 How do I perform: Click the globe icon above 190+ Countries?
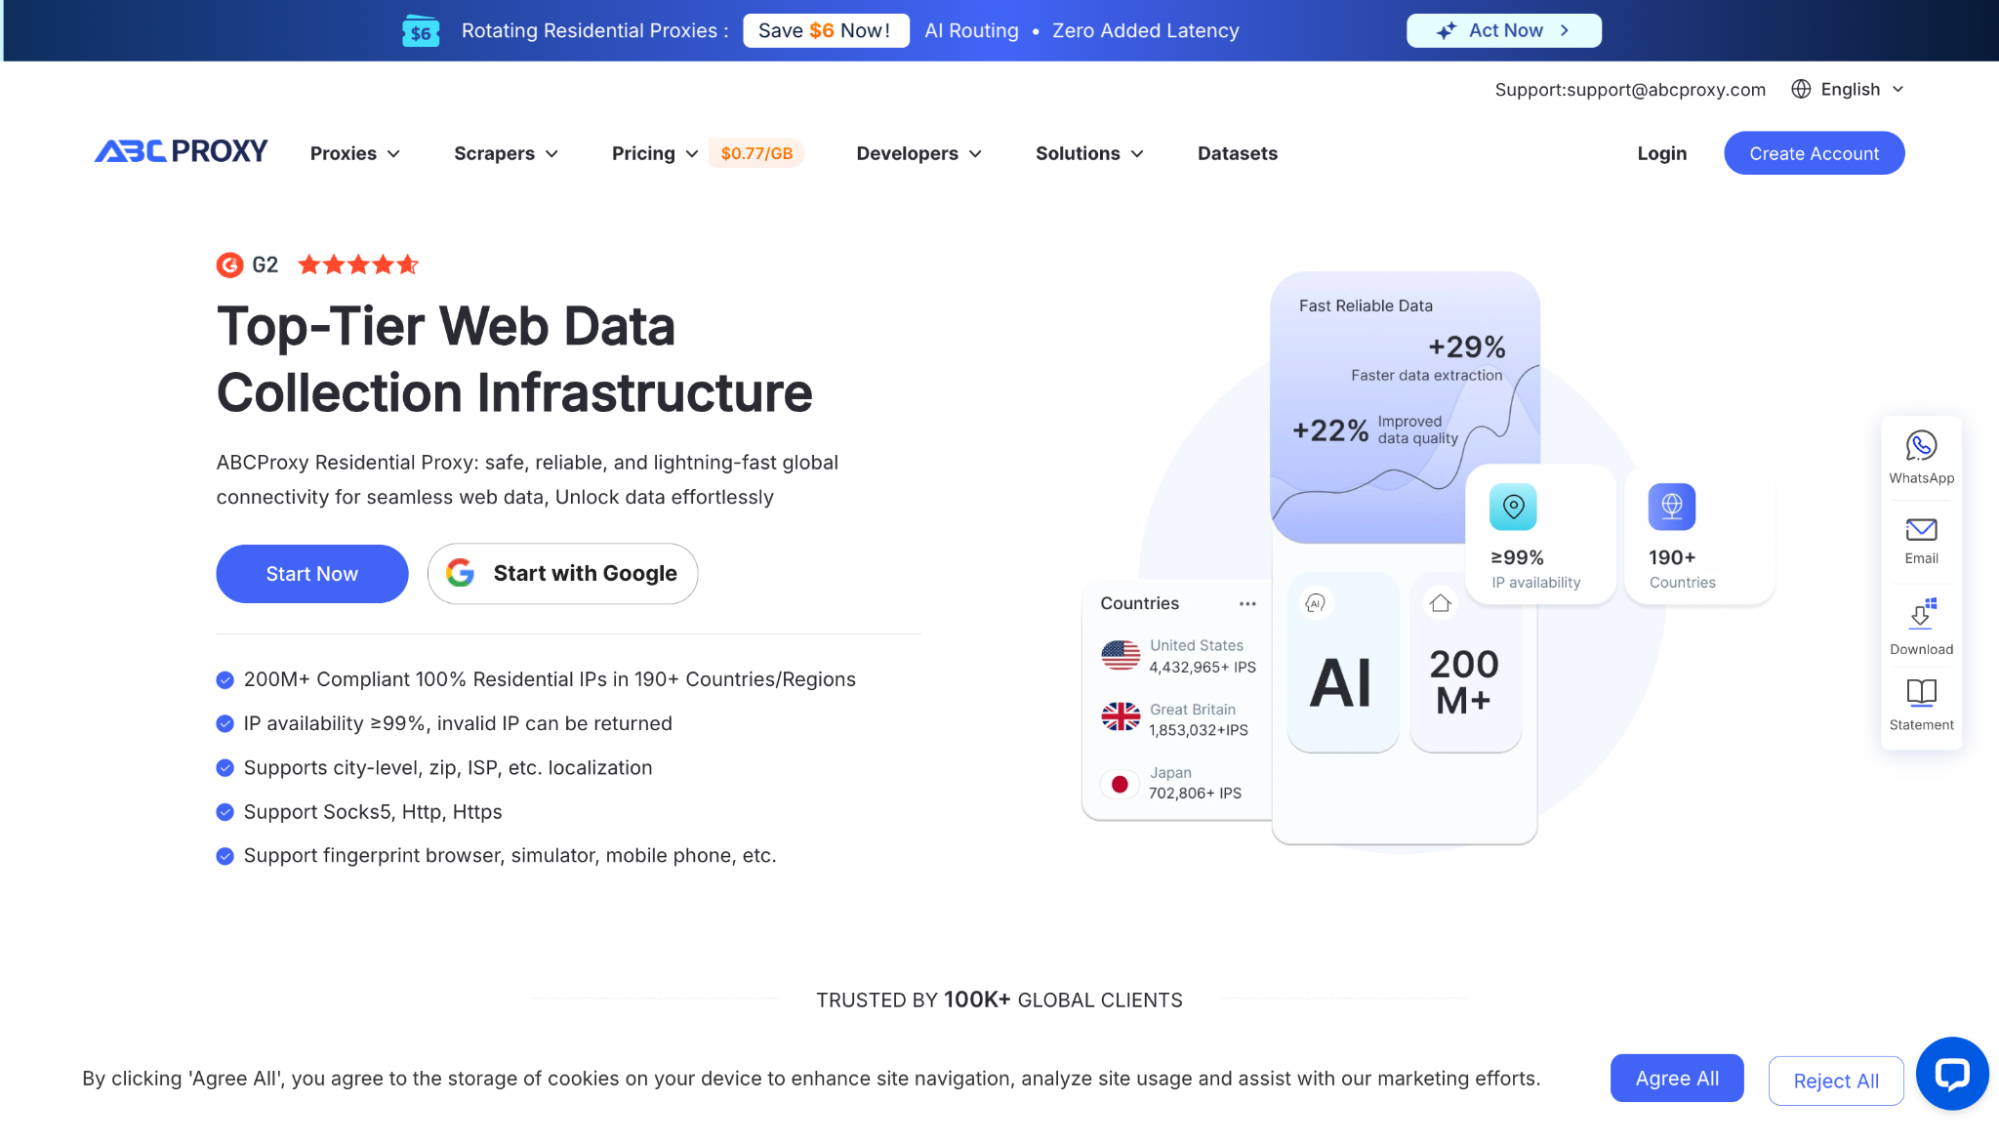point(1672,507)
